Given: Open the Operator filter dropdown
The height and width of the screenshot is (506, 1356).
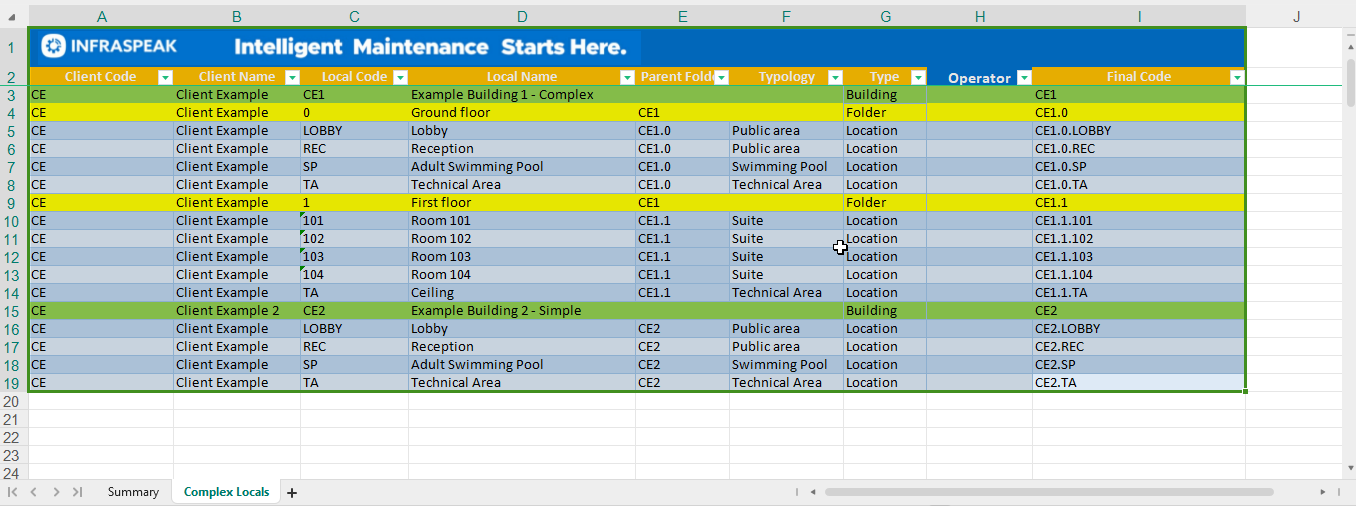Looking at the screenshot, I should 1023,78.
